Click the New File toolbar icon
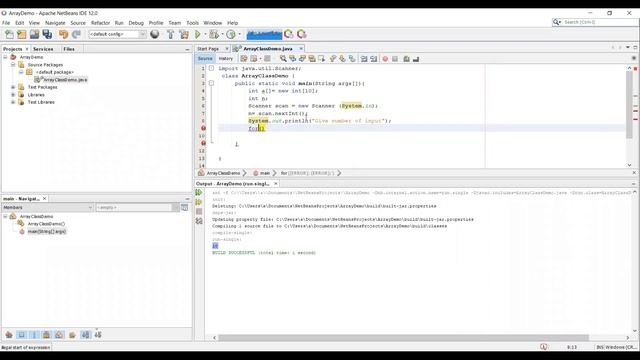640x360 pixels. (9, 34)
